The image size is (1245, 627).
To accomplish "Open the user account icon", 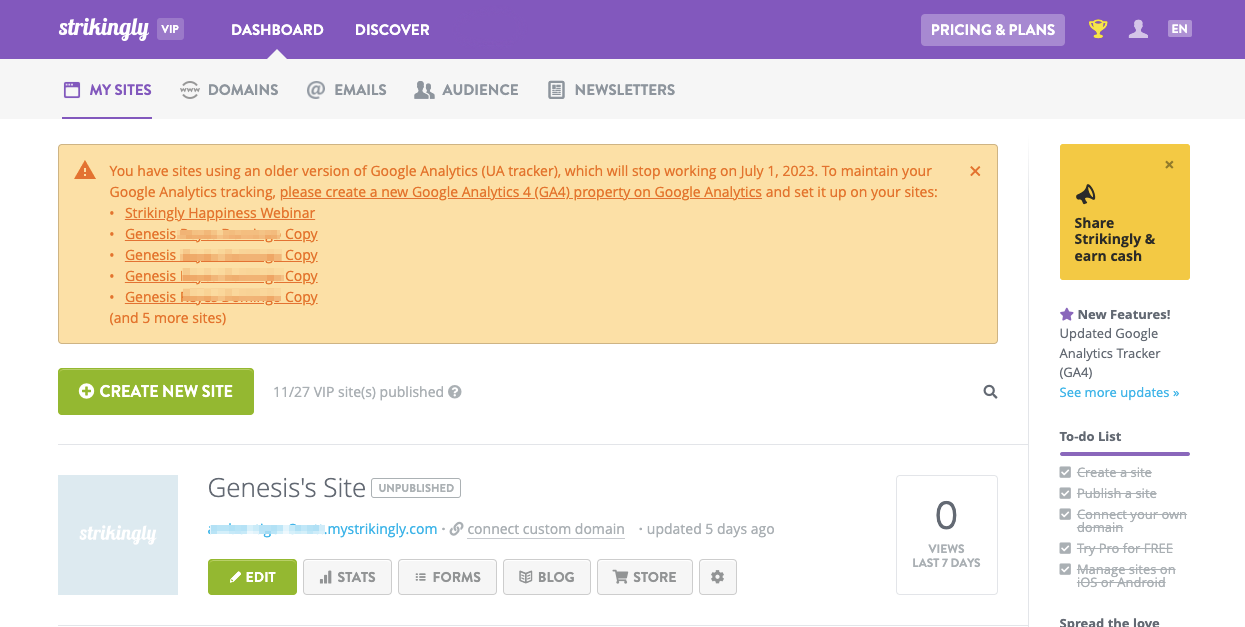I will coord(1138,29).
